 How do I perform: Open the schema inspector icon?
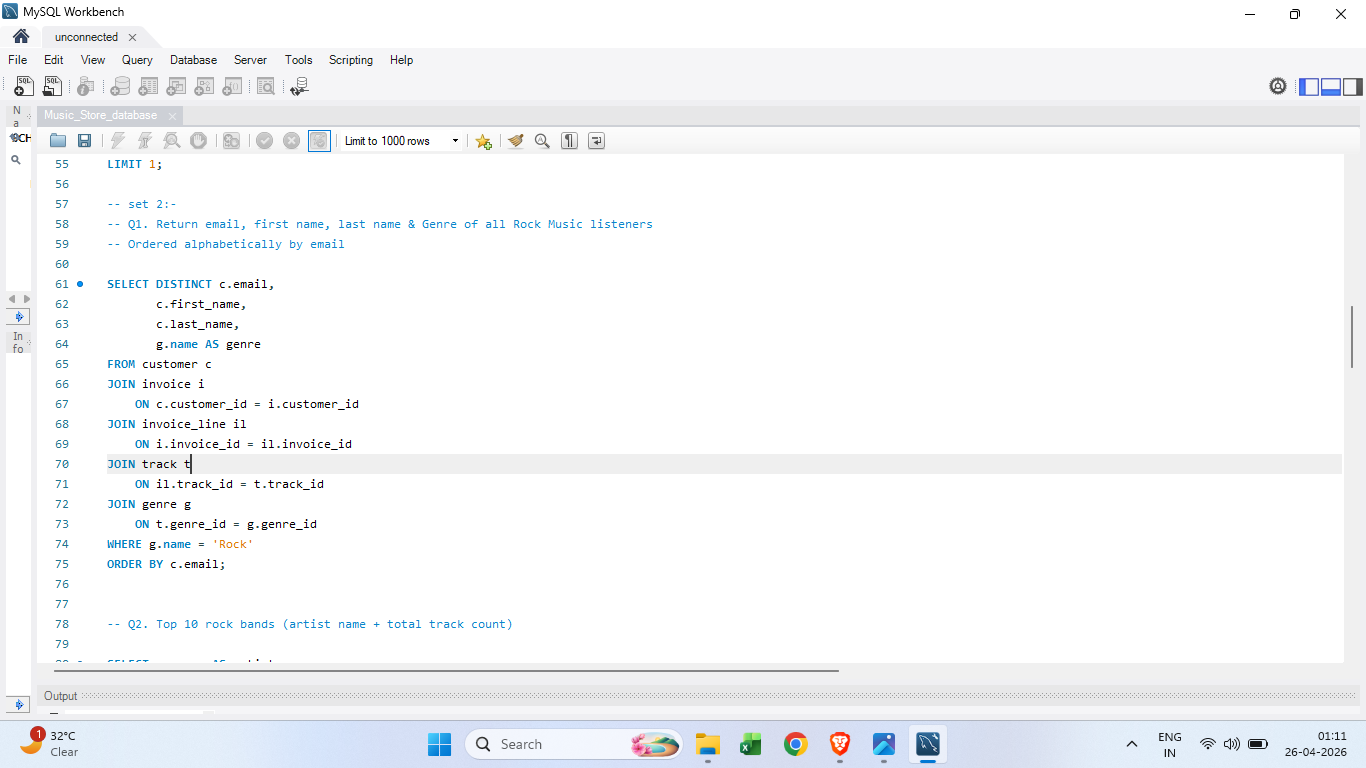pyautogui.click(x=86, y=87)
